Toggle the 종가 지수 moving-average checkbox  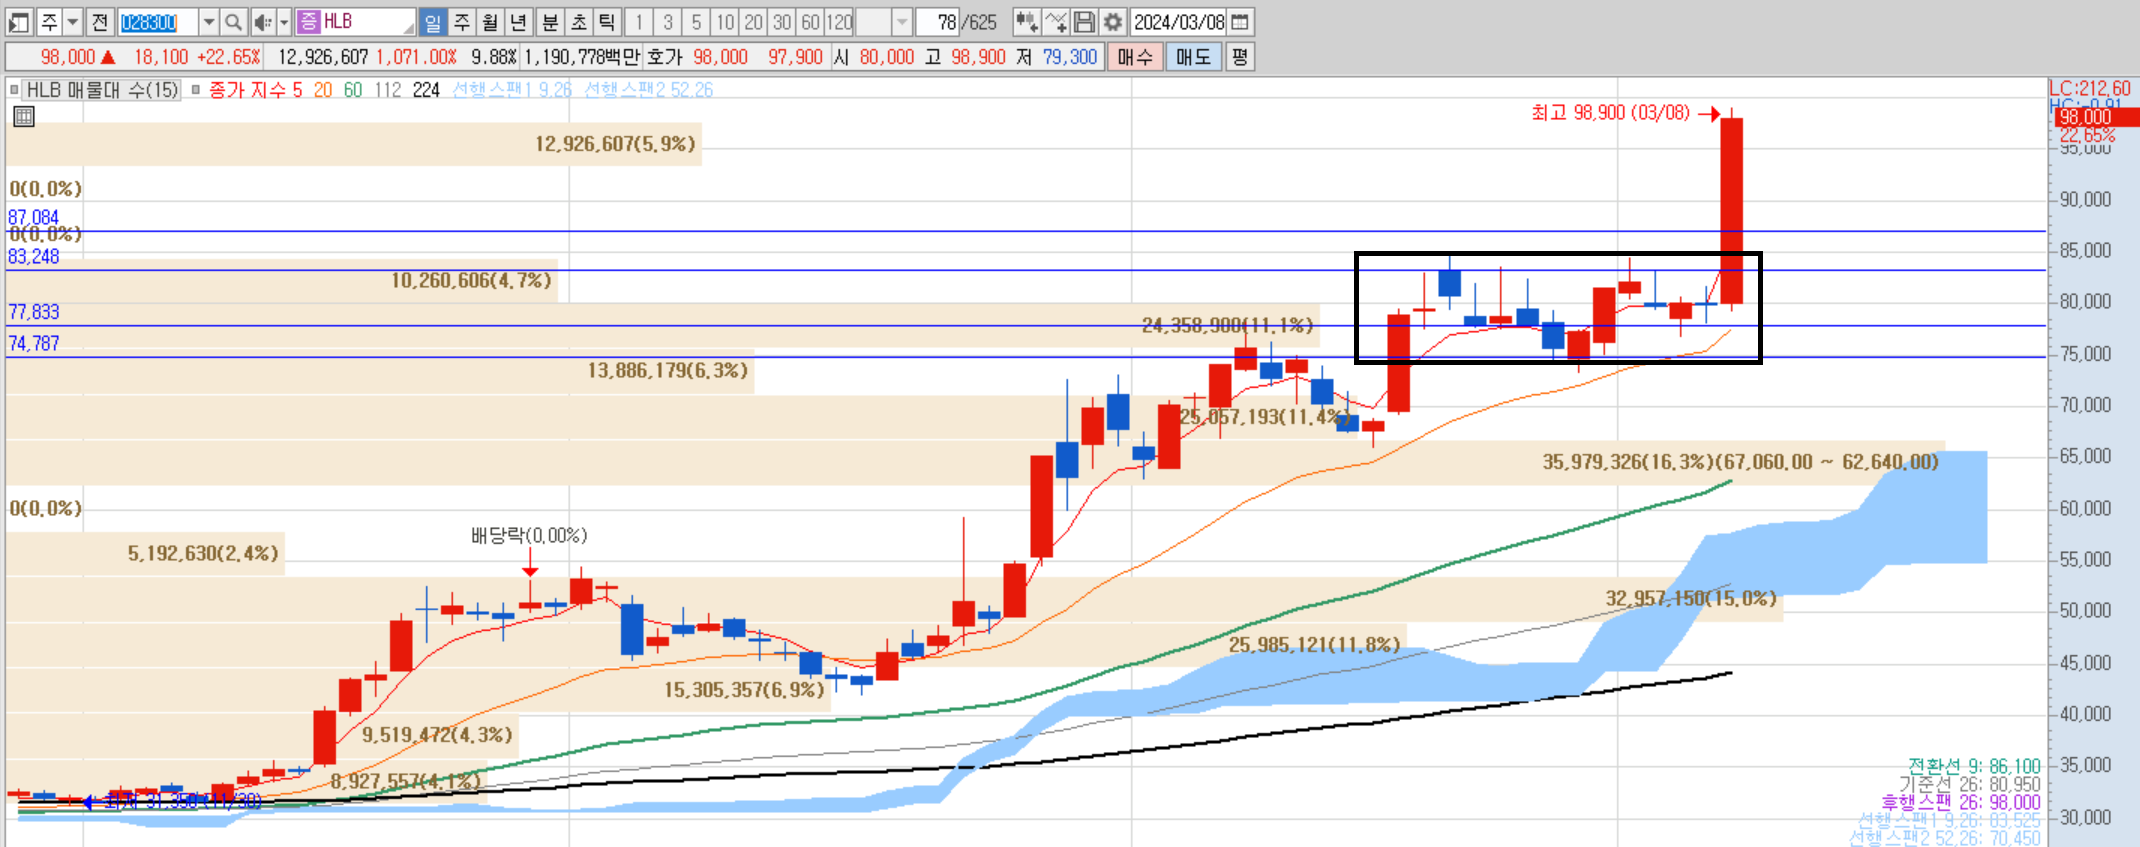click(x=196, y=90)
